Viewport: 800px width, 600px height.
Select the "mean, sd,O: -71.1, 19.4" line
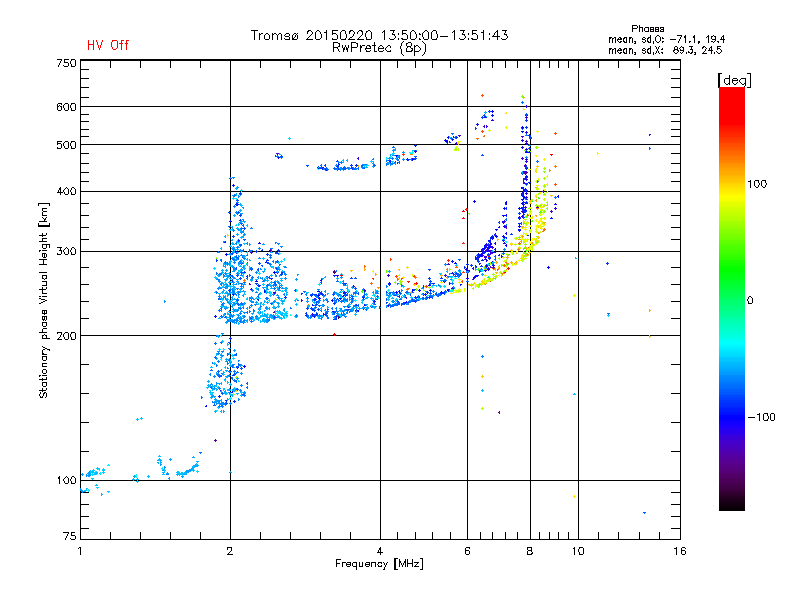666,39
